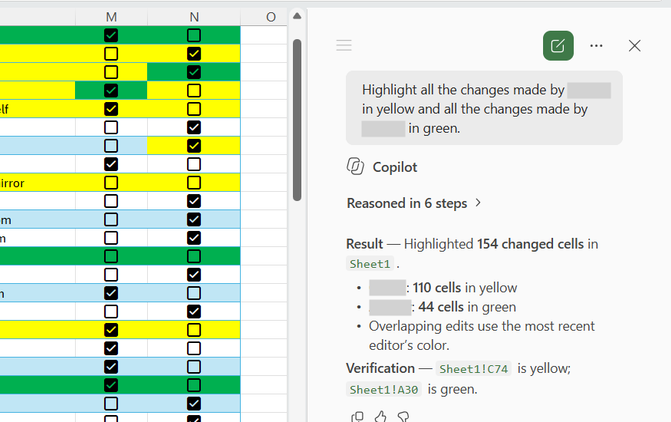Screen dimensions: 671x422
Task: Open the Copilot pane hamburger menu
Action: click(344, 45)
